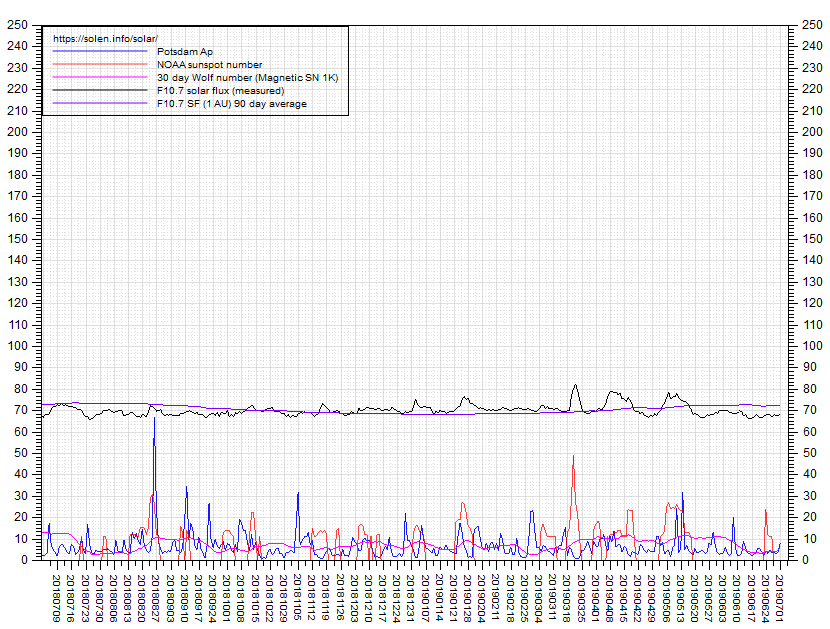Click the black F10.7 flux legend line
The width and height of the screenshot is (830, 629).
pyautogui.click(x=100, y=91)
